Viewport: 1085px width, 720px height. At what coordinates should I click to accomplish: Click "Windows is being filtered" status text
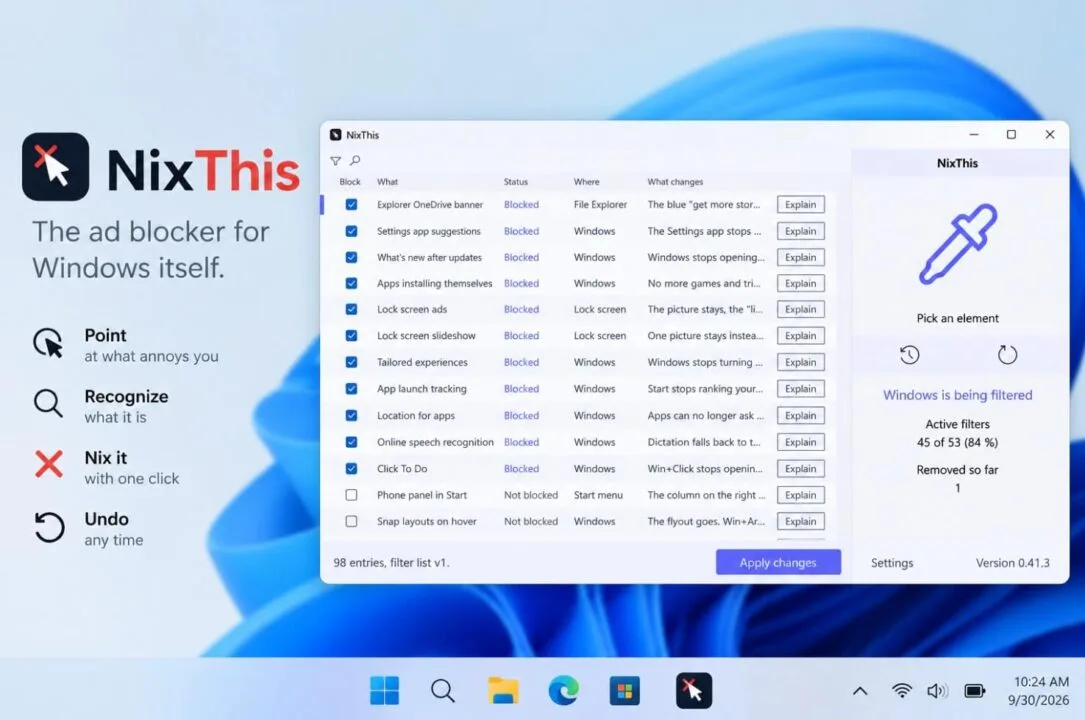tap(958, 395)
